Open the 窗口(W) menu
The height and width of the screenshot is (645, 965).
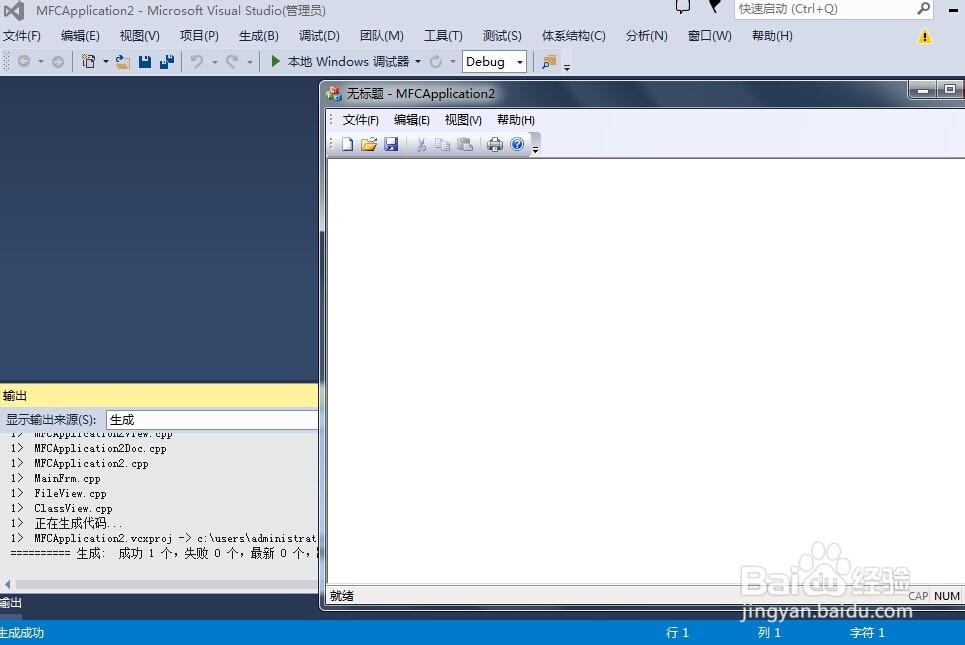tap(710, 36)
